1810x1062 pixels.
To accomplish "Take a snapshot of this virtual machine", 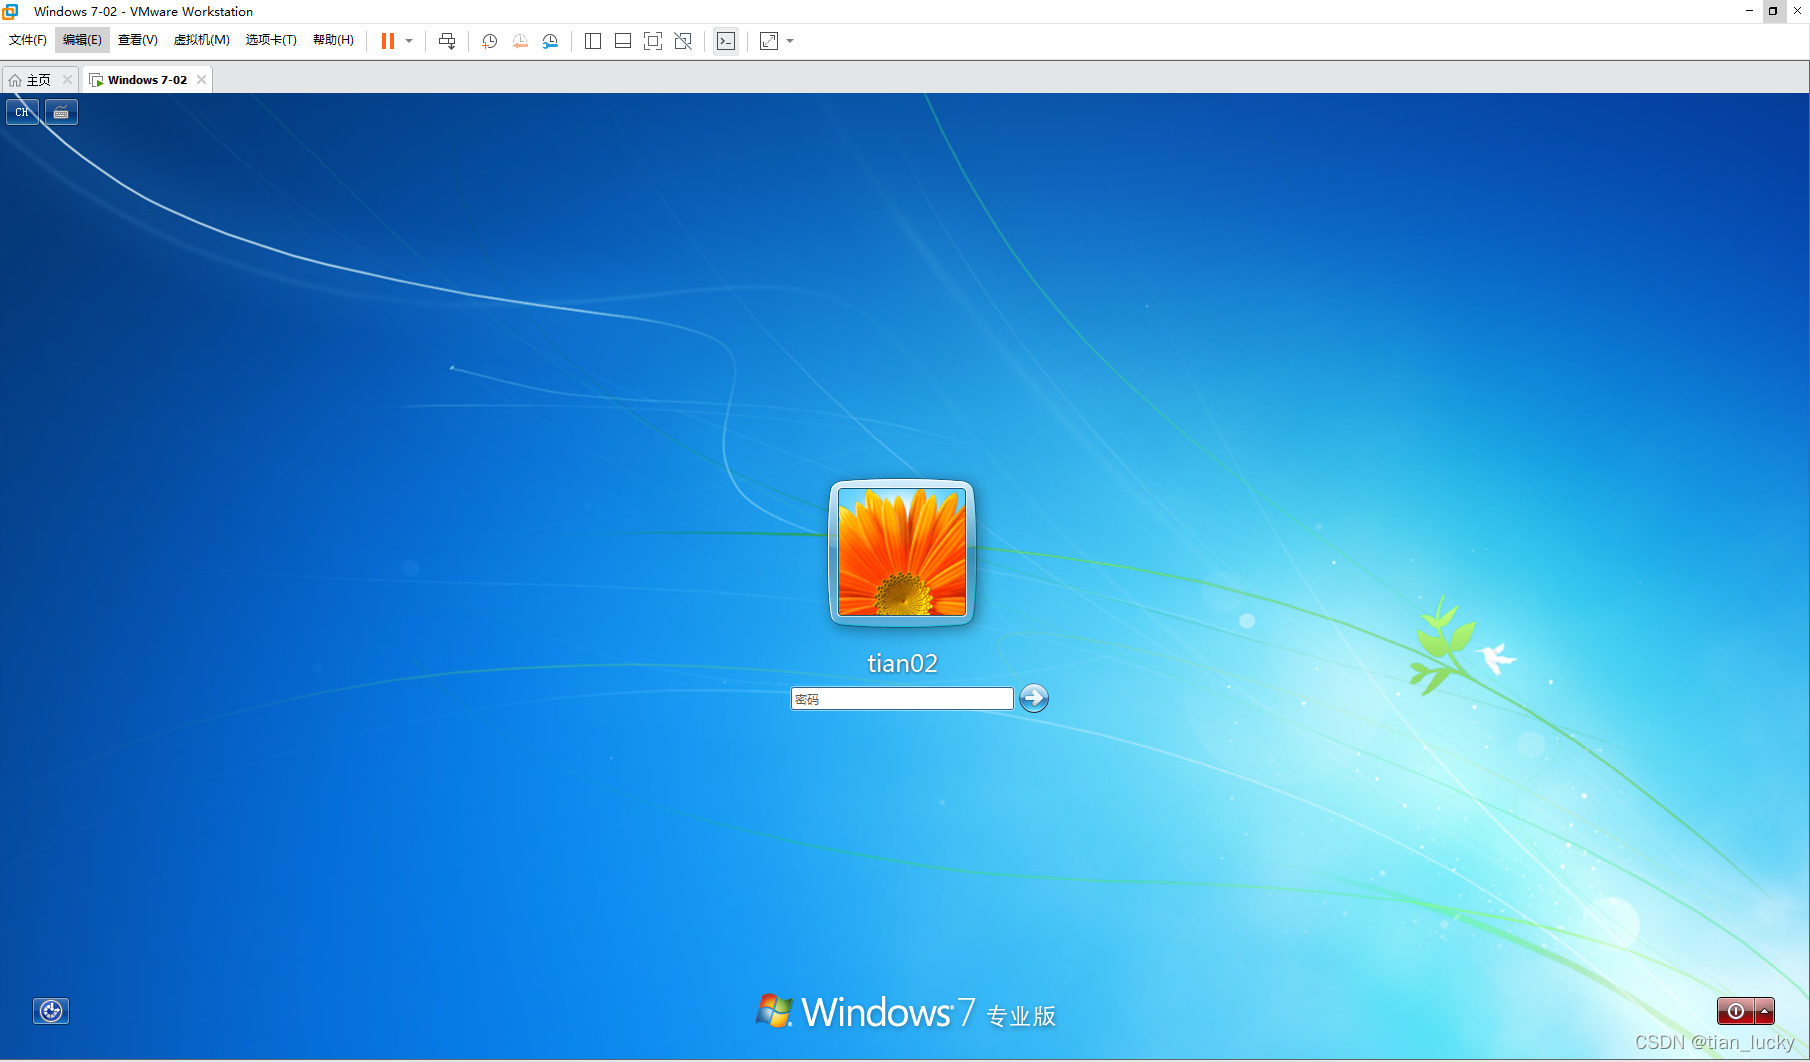I will [490, 41].
